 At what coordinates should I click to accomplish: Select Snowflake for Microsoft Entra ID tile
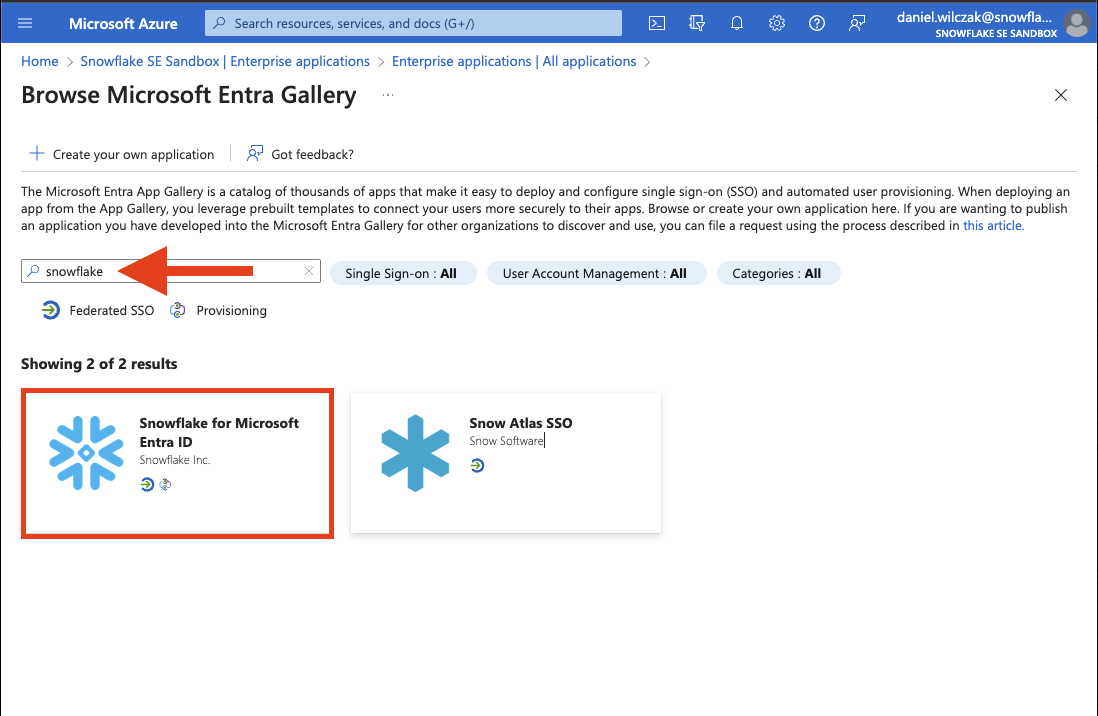177,463
